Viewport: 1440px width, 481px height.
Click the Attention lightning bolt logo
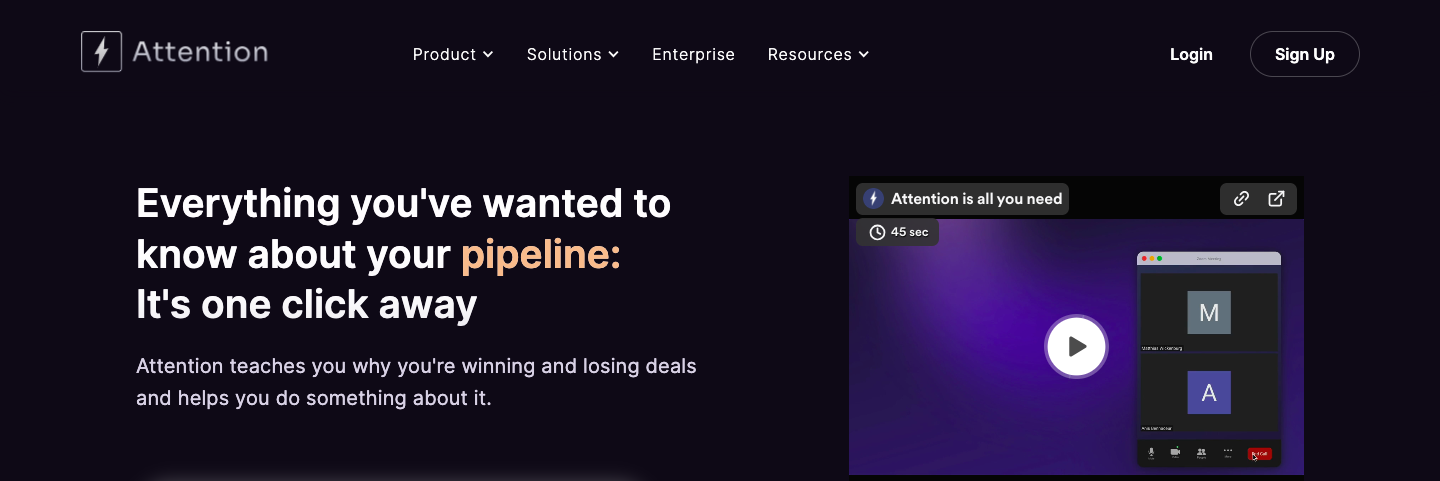pyautogui.click(x=101, y=52)
